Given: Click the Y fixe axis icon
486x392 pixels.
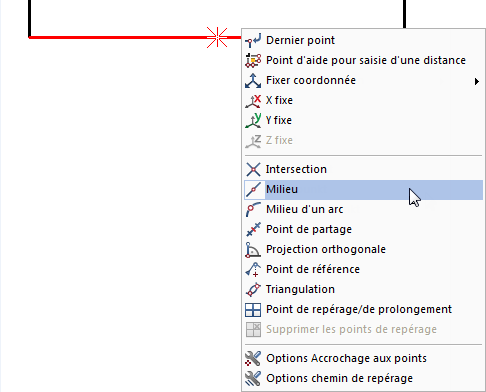Looking at the screenshot, I should (253, 120).
